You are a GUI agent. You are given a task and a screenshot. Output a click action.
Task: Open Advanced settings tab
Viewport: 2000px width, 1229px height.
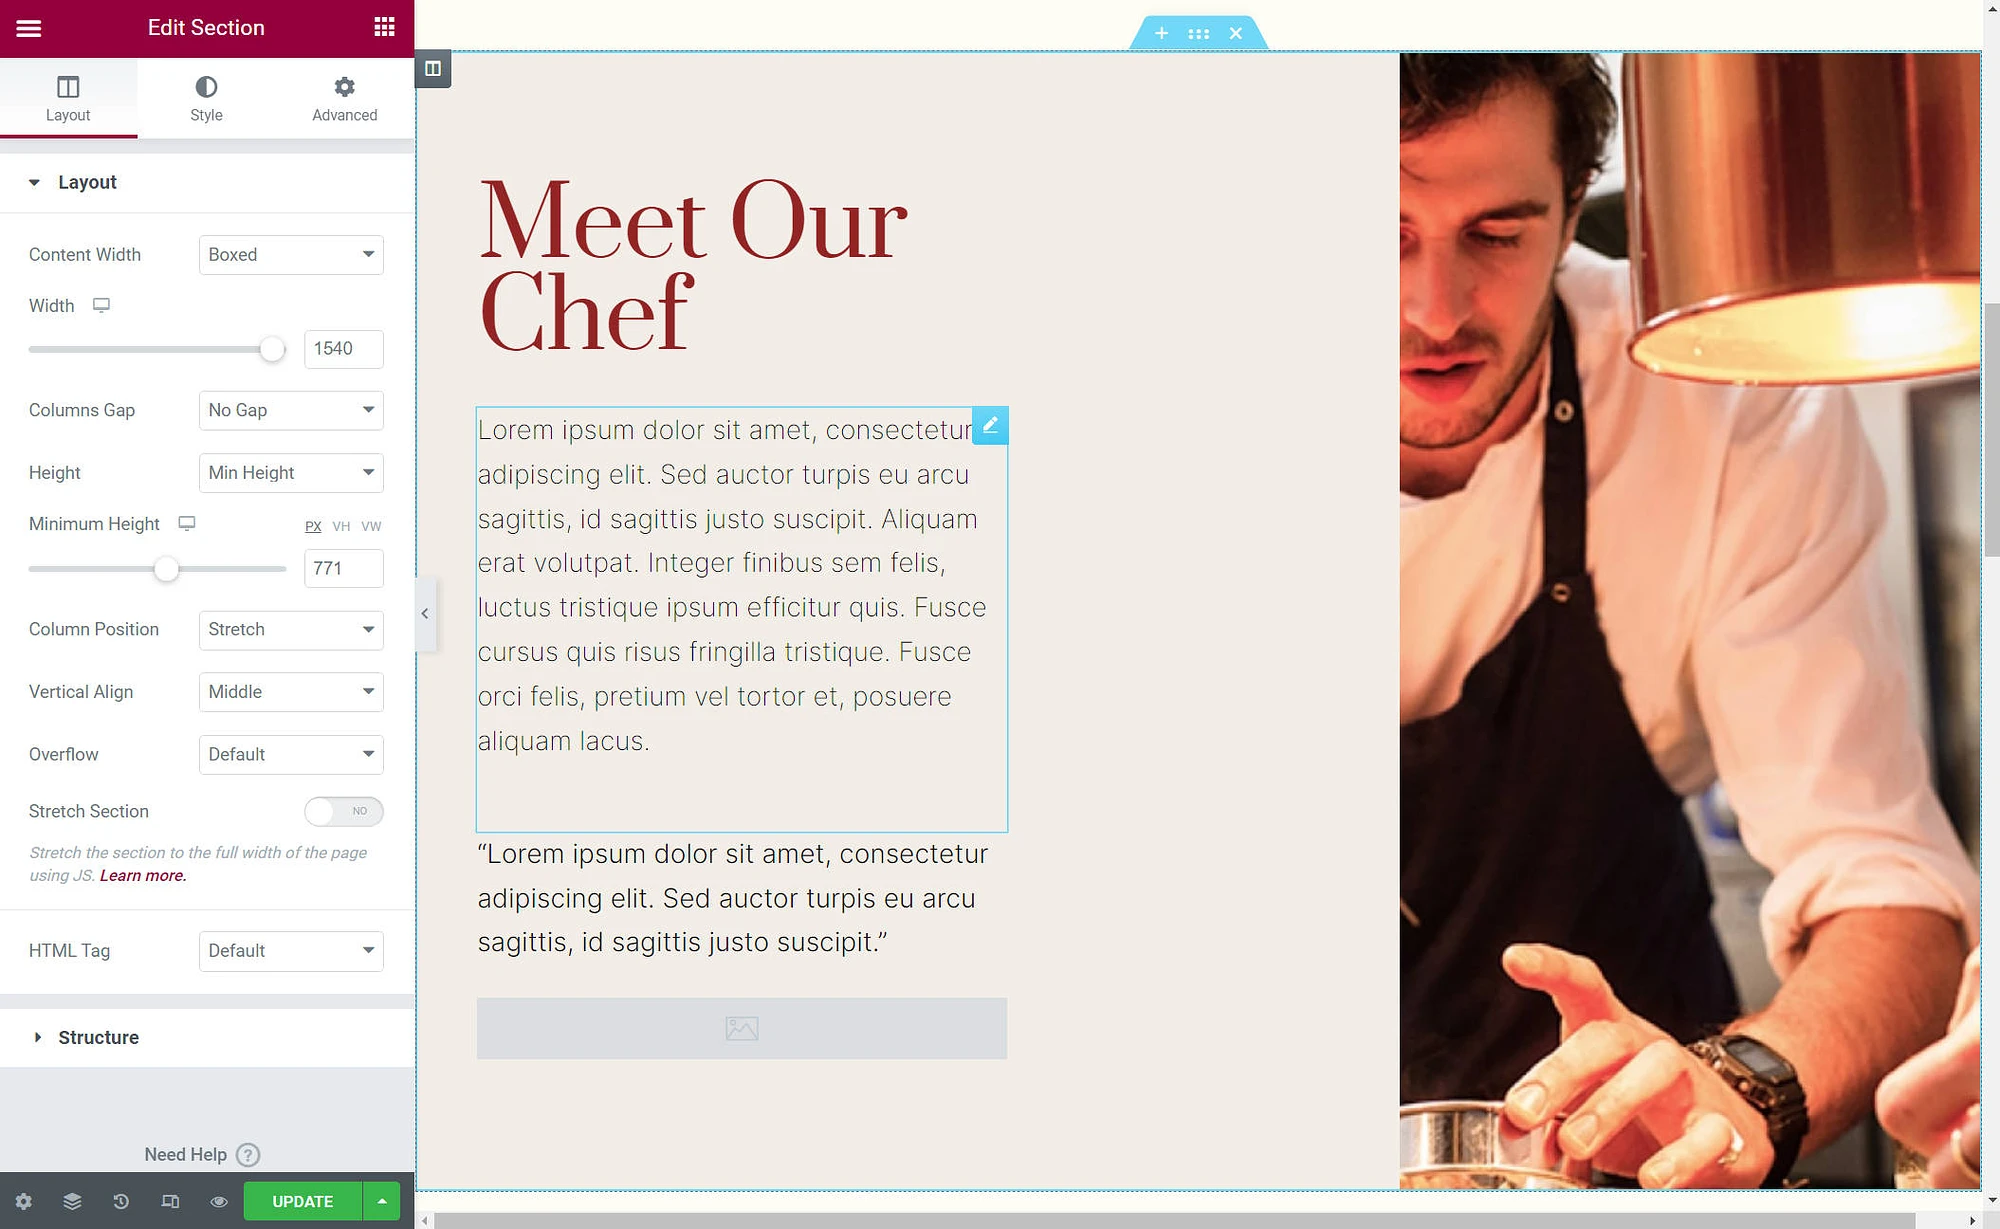coord(343,97)
